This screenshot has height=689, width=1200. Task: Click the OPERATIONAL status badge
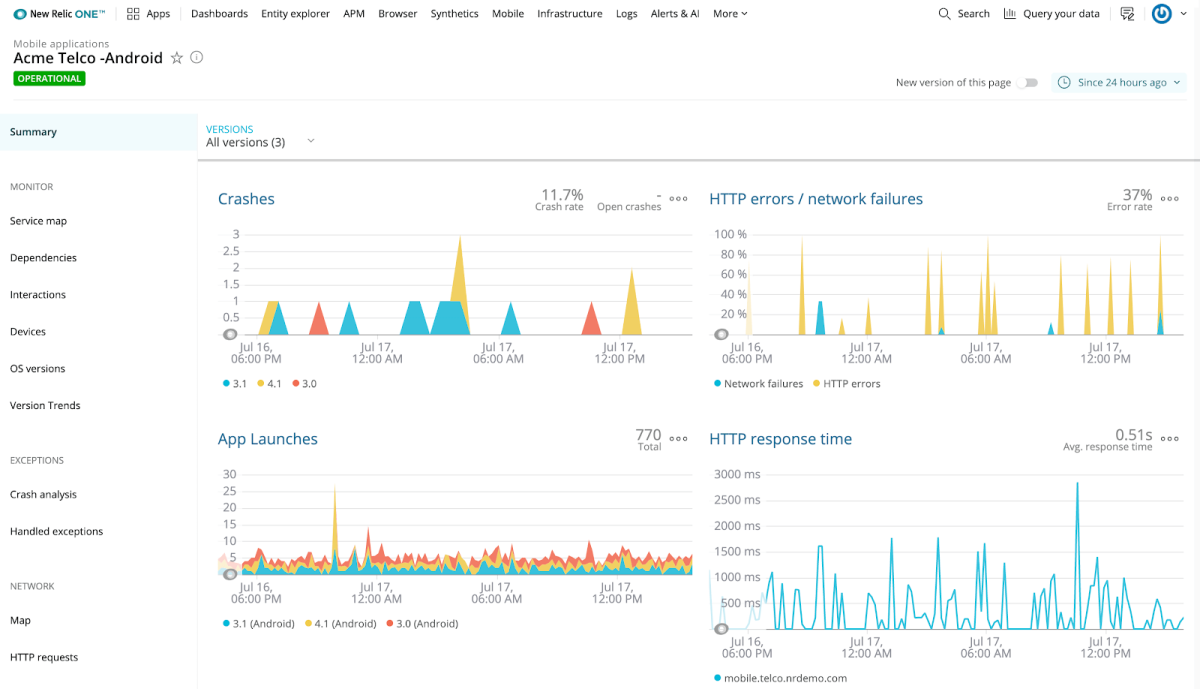pos(50,78)
